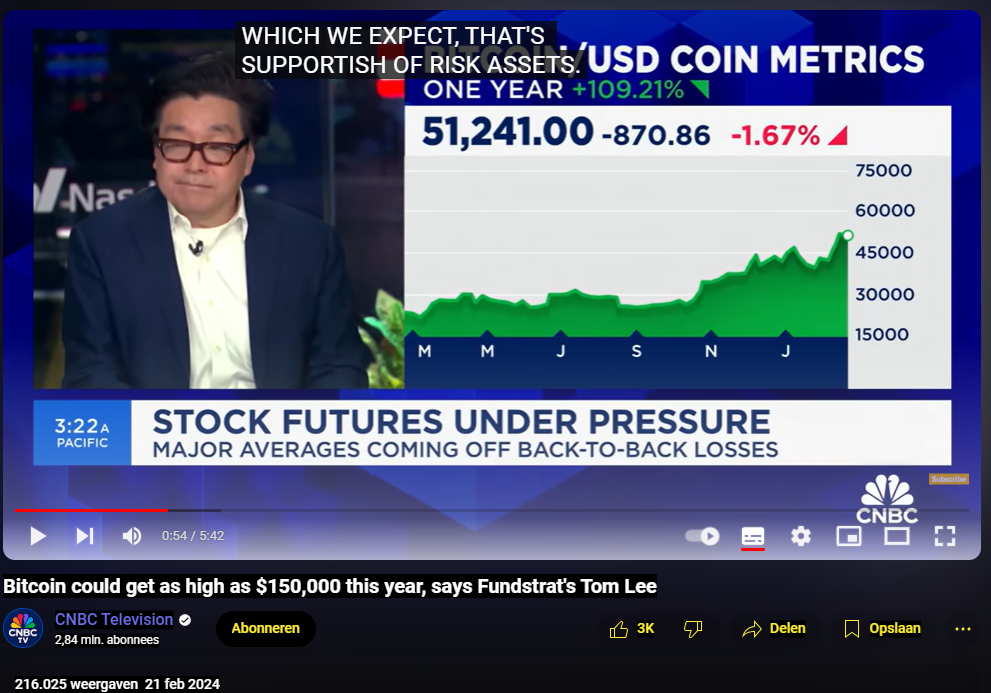Turn off subtitles/closed captions
The width and height of the screenshot is (991, 693).
point(753,536)
